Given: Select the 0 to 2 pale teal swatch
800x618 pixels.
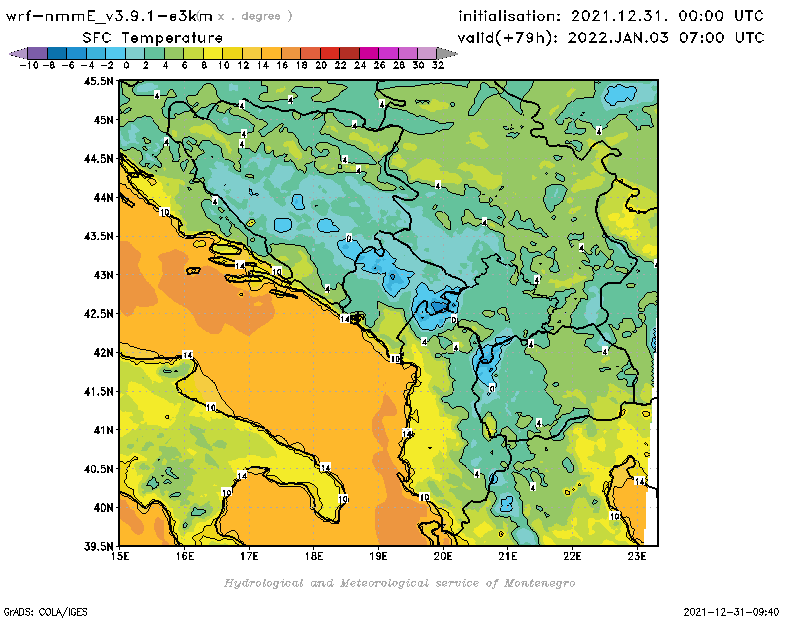Looking at the screenshot, I should coord(135,53).
